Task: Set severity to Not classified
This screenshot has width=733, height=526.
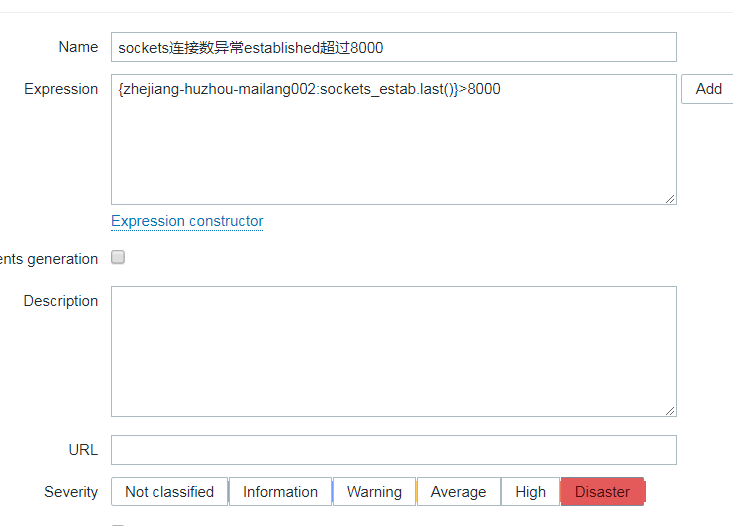Action: [x=169, y=491]
